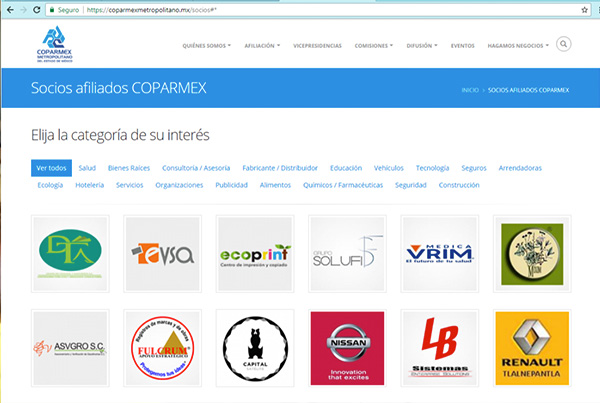Reload the page with refresh icon
Image resolution: width=600 pixels, height=403 pixels.
(37, 10)
